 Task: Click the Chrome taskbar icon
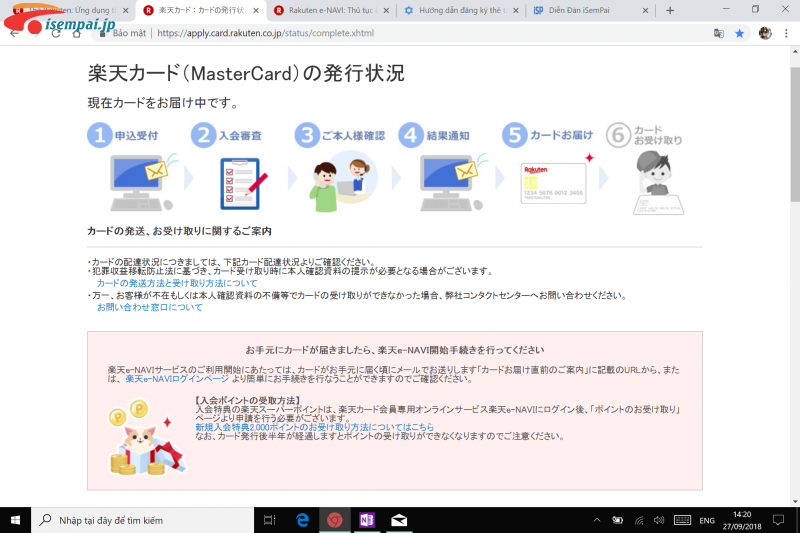(335, 520)
